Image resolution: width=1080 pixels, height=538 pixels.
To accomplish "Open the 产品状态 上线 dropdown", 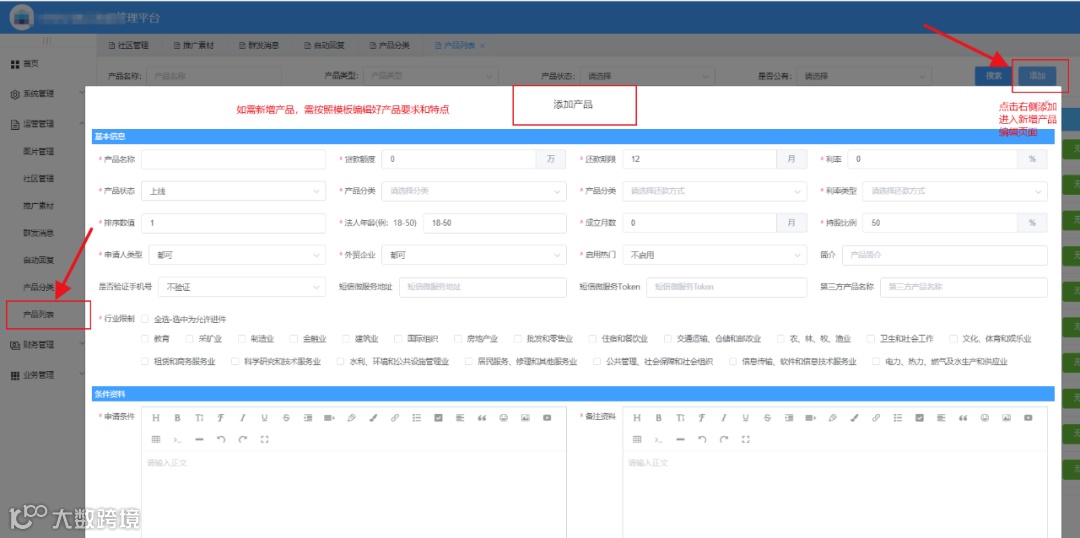I will pyautogui.click(x=233, y=191).
